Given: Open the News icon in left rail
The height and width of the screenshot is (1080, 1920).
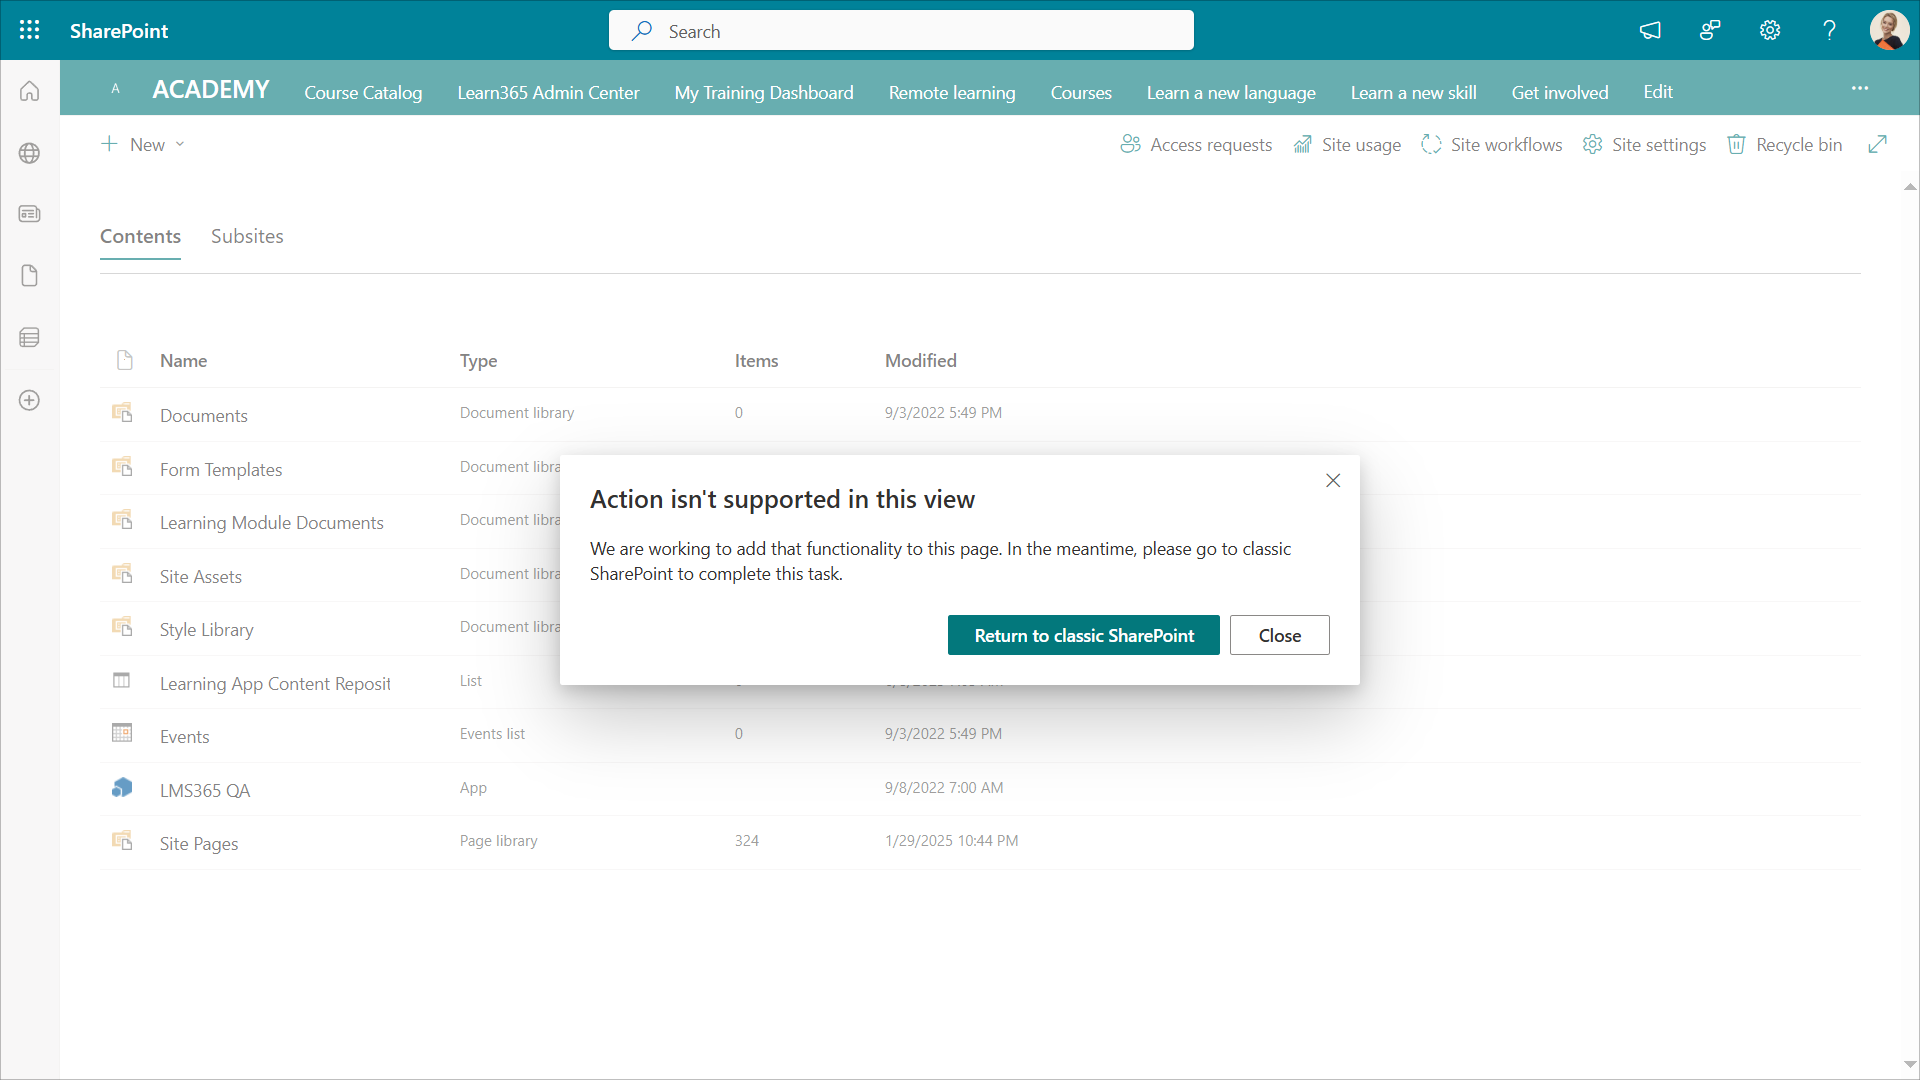Looking at the screenshot, I should [x=30, y=214].
